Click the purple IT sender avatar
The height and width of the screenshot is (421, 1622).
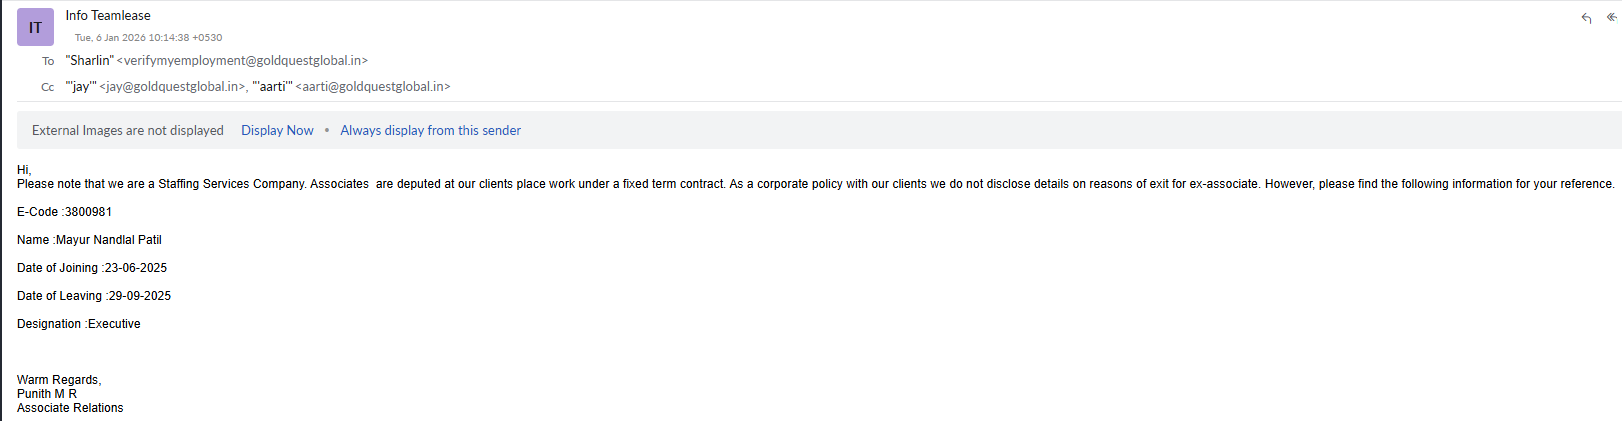click(x=35, y=27)
